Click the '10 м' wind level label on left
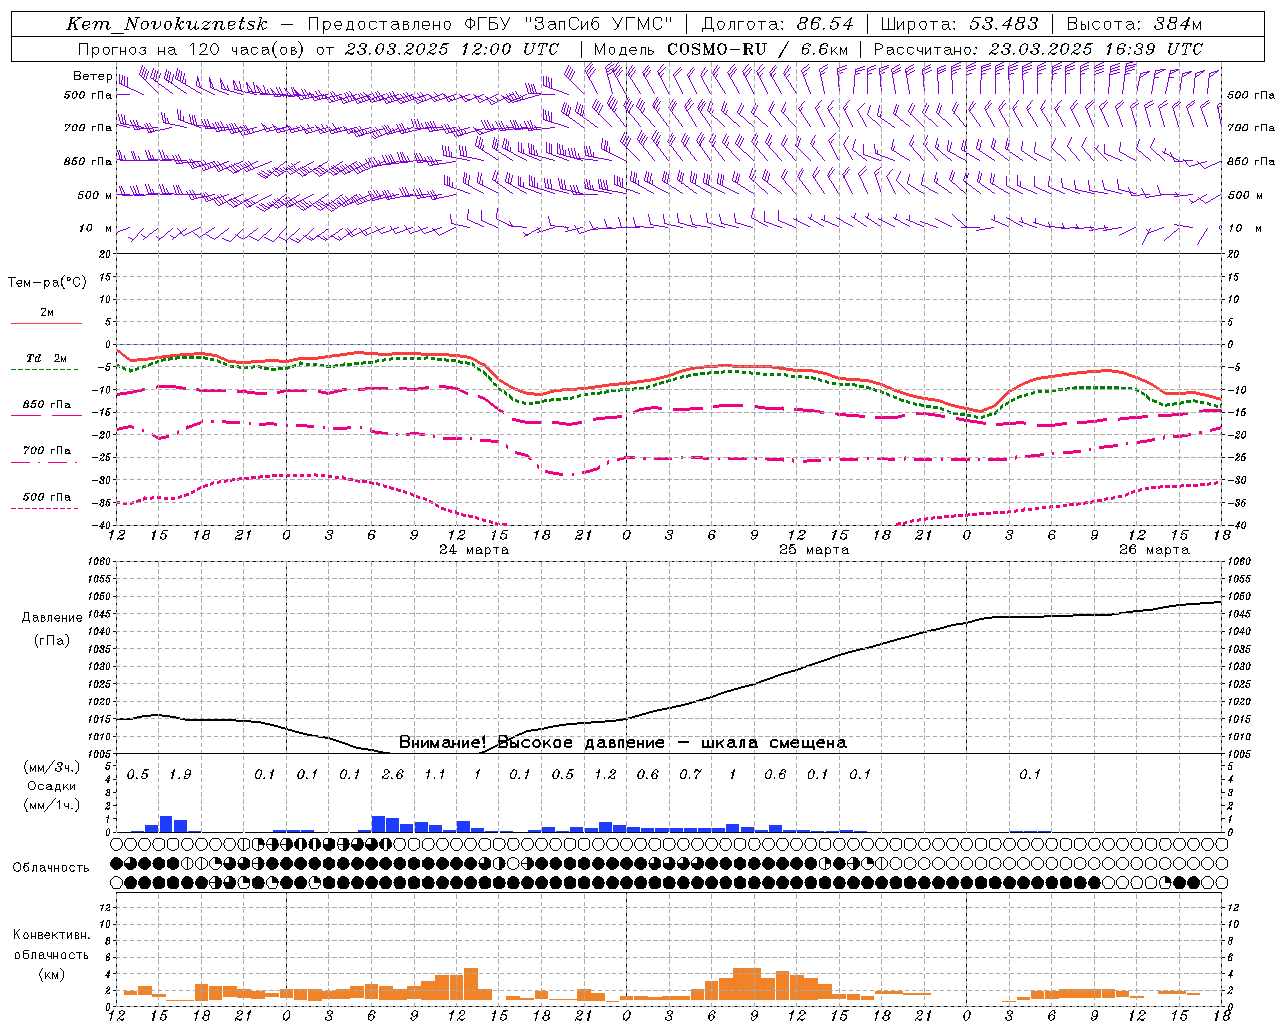The height and width of the screenshot is (1024, 1280). tap(96, 229)
